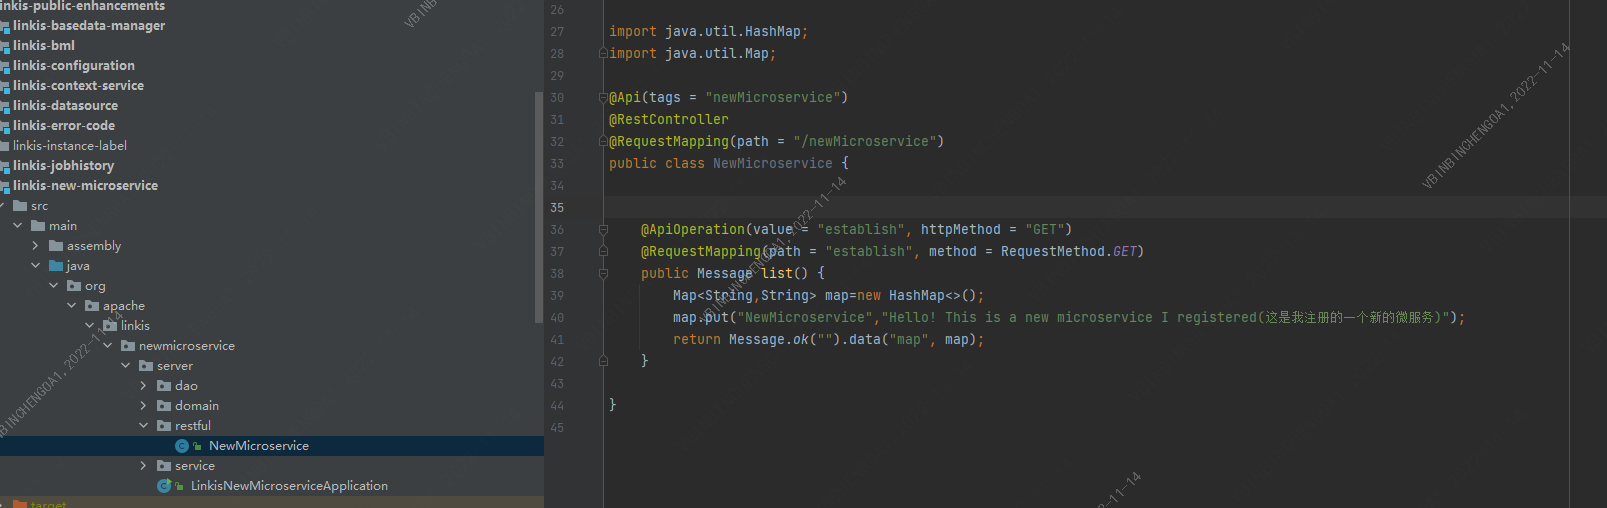Click the apache package folder icon

click(92, 306)
